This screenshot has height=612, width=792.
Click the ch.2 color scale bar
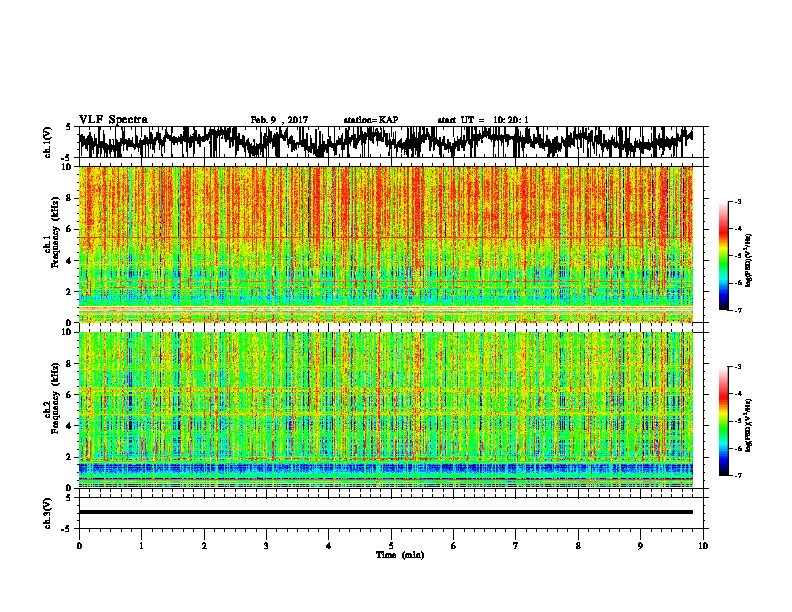(723, 421)
